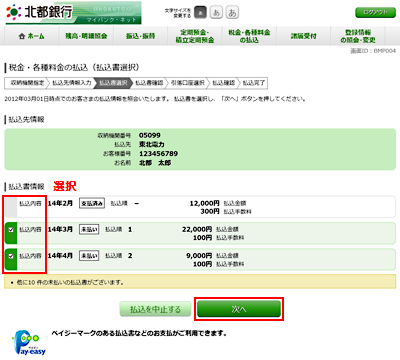Click the 14年4月 row text
The image size is (400, 360).
60,256
